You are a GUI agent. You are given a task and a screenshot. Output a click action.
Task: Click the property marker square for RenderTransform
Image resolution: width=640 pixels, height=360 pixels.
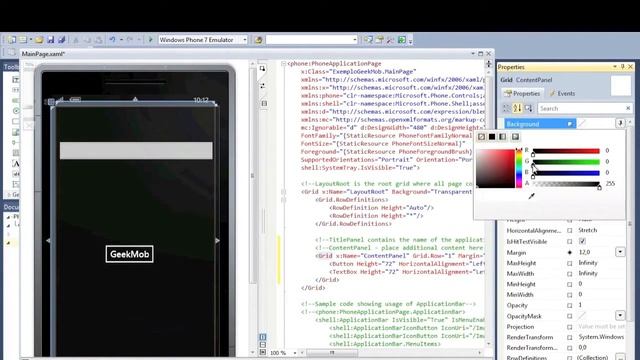[x=570, y=338]
